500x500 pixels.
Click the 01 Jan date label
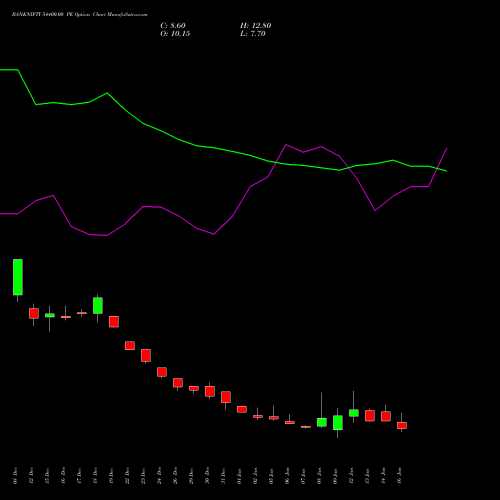(x=239, y=476)
